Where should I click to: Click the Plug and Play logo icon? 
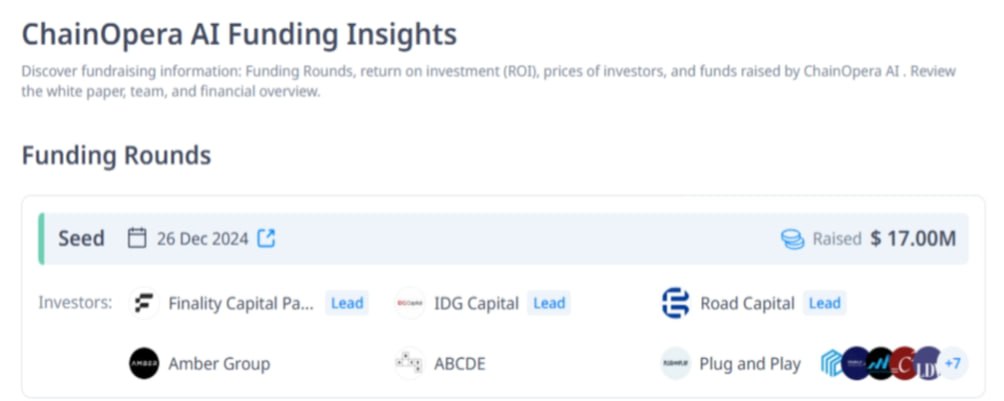point(676,364)
